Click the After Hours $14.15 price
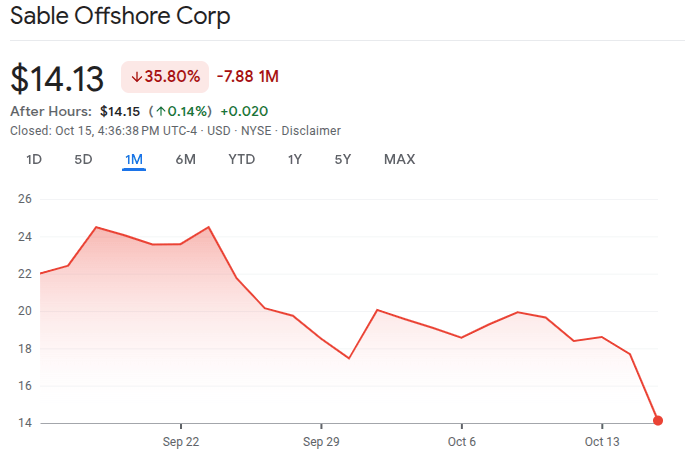 (121, 111)
